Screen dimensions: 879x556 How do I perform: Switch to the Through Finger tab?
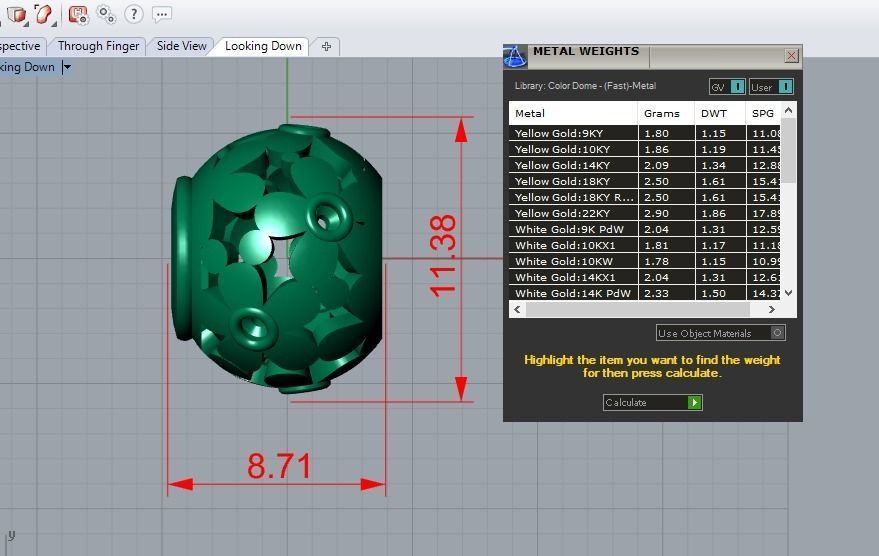click(x=98, y=46)
